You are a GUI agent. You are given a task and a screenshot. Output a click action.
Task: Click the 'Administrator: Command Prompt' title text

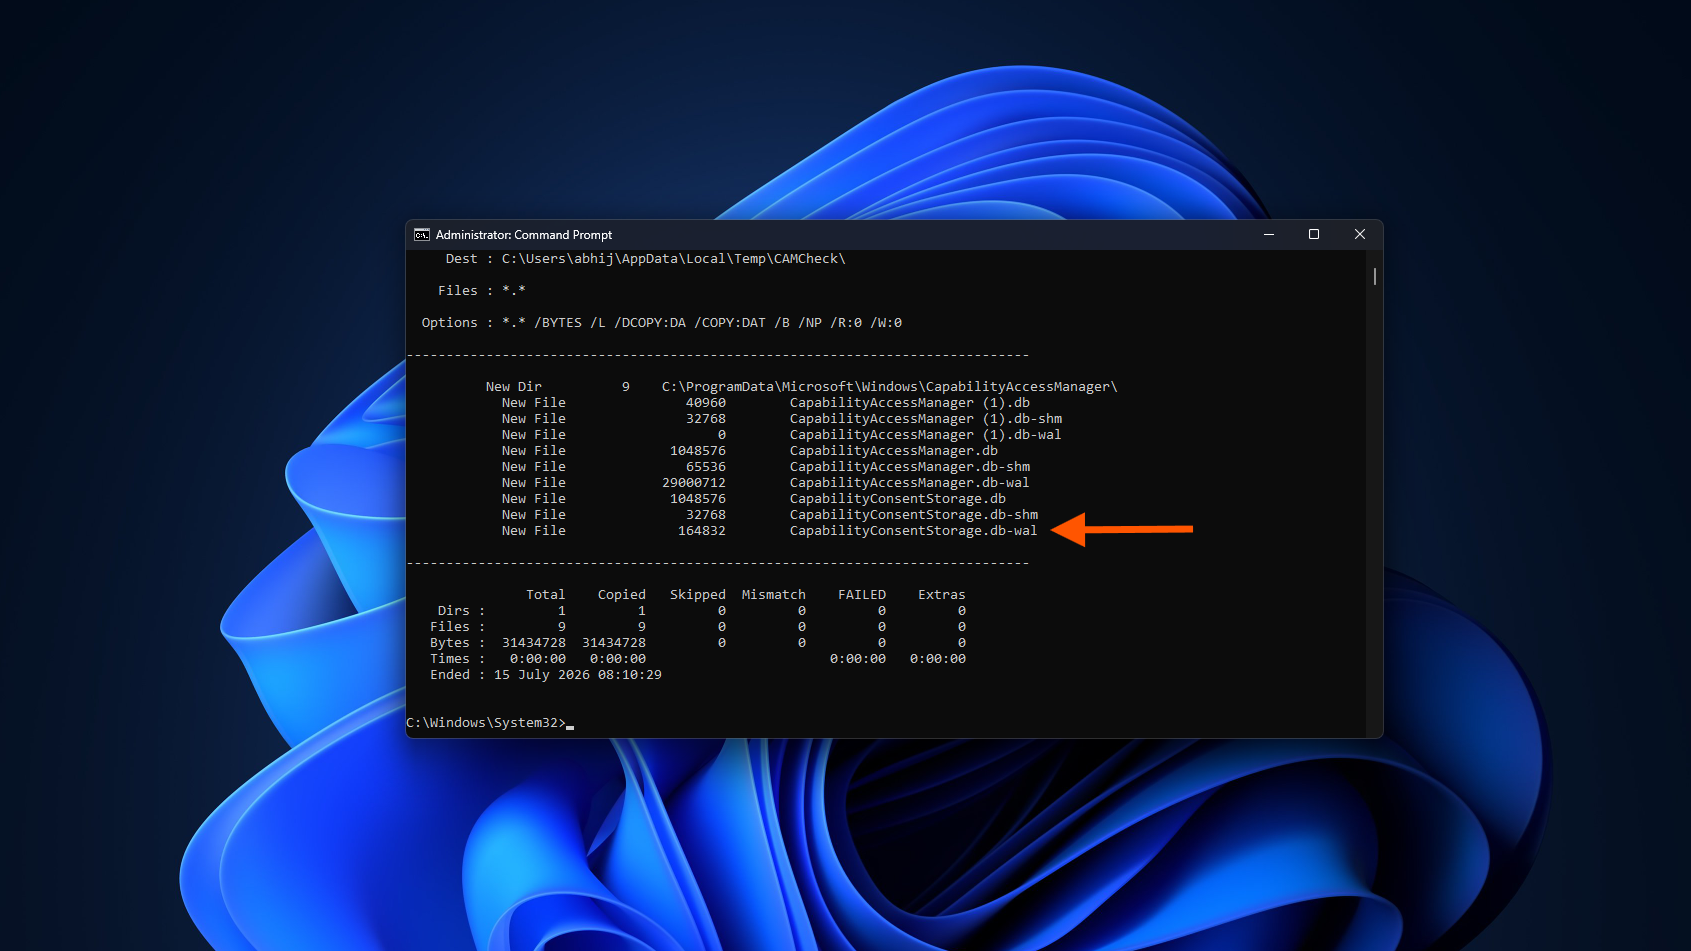click(524, 235)
